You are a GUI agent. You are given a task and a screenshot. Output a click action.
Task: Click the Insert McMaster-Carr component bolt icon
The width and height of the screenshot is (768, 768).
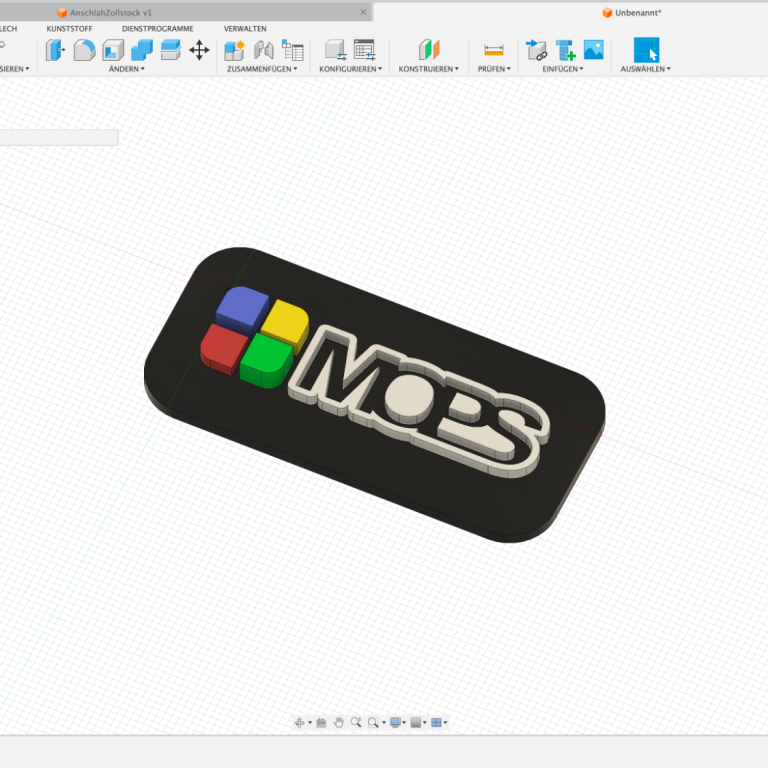(x=565, y=50)
